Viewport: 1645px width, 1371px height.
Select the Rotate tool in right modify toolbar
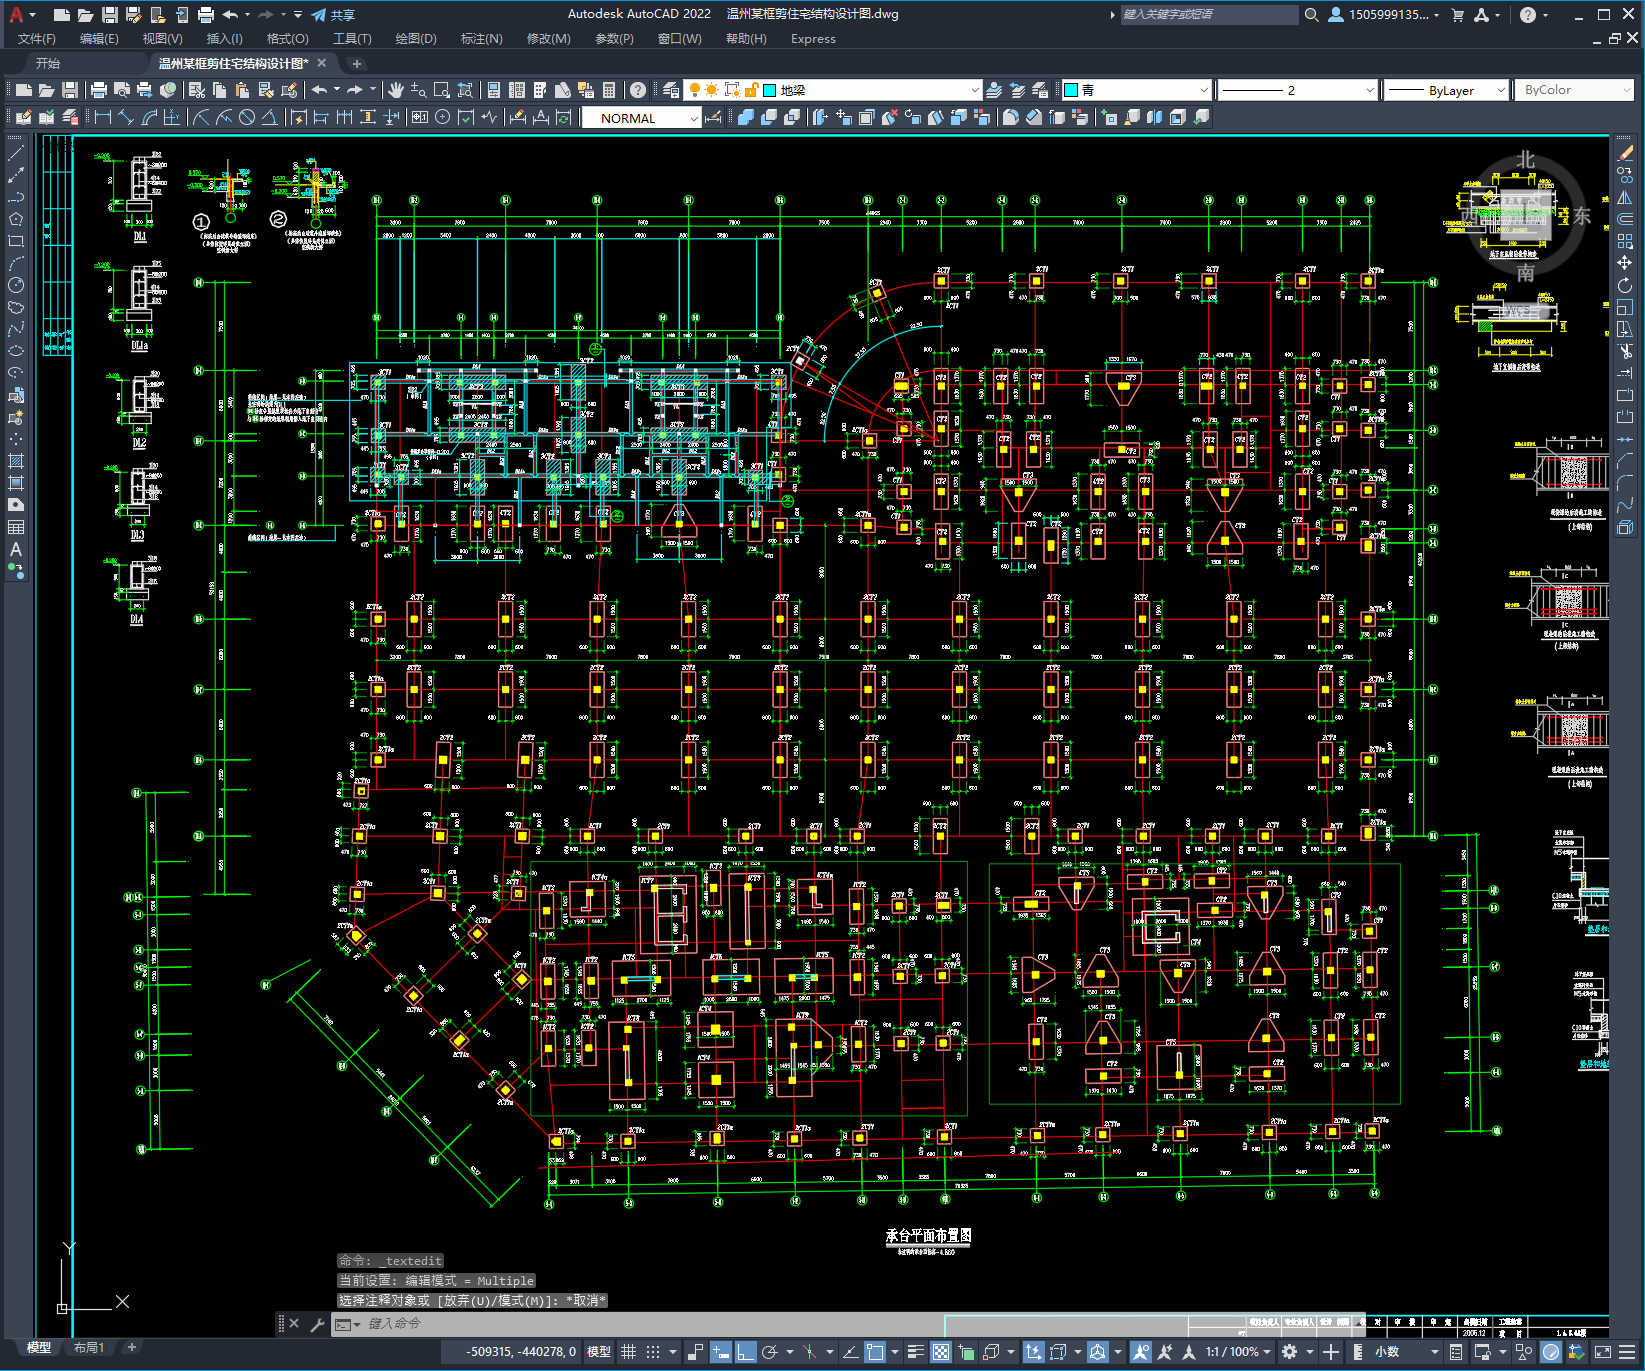1625,285
